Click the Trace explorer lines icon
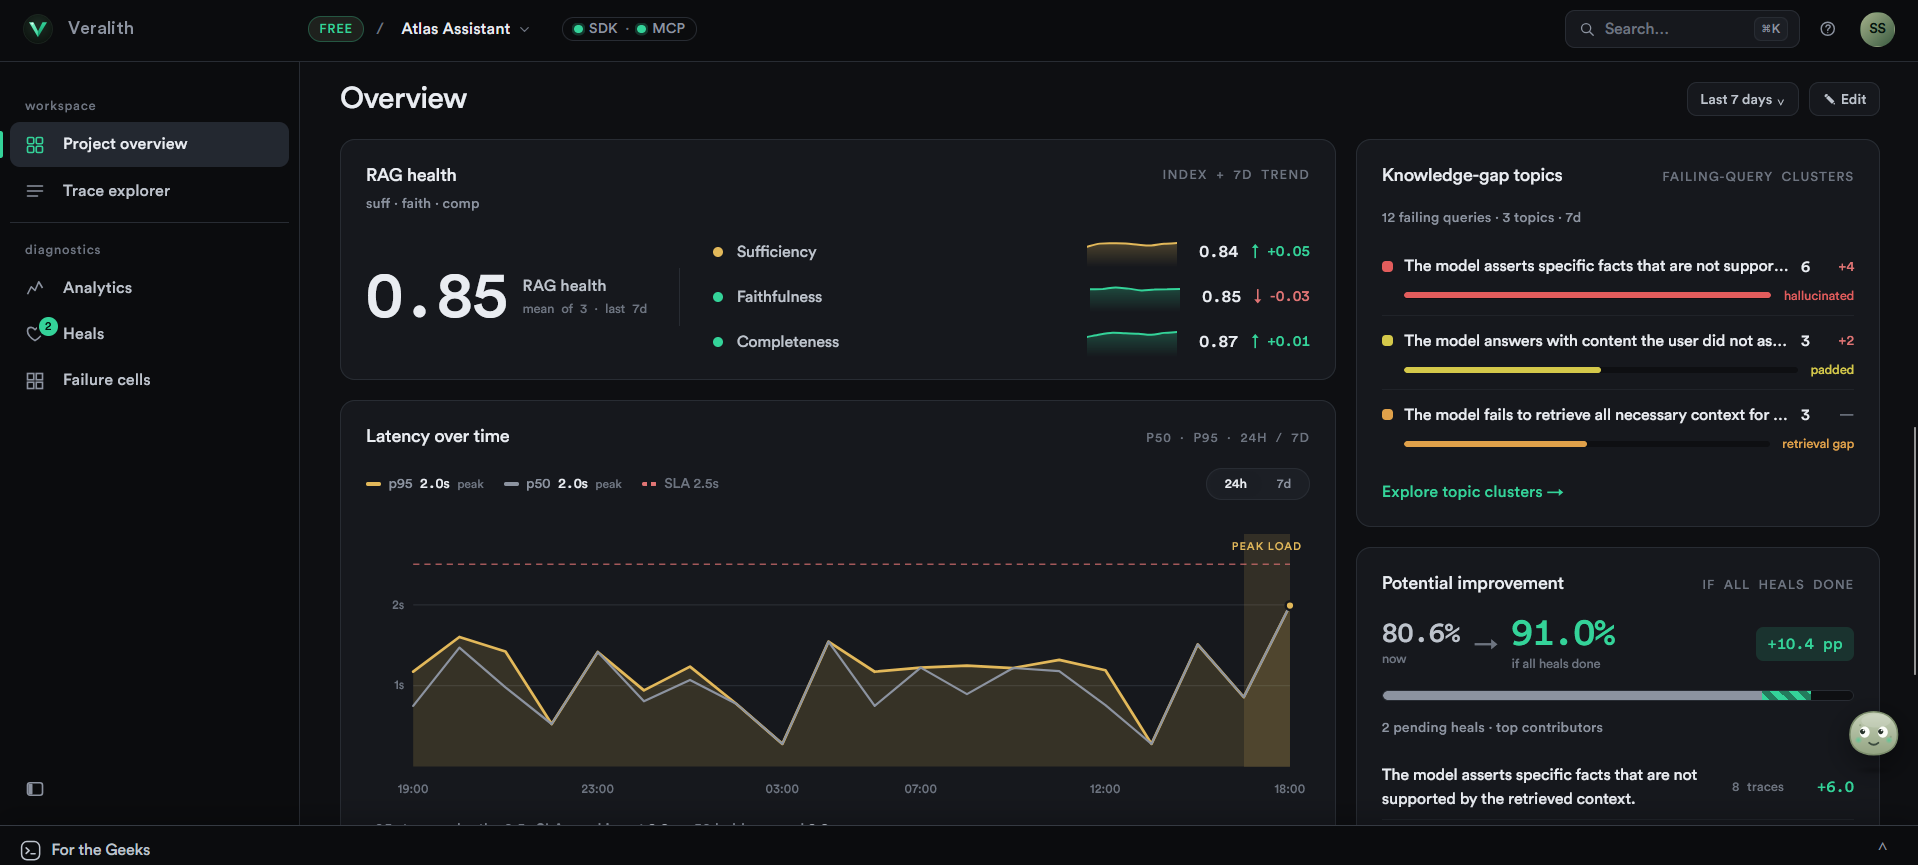 (35, 191)
